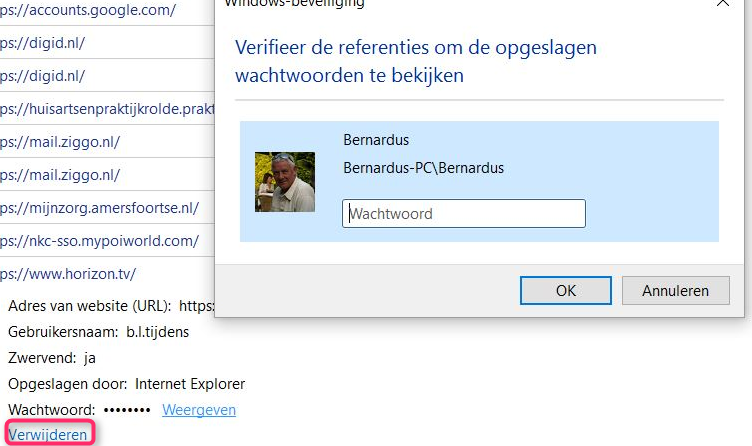Screen dimensions: 752x446
Task: Click the Gebruikersnaam value b.l.tijdens
Action: [x=157, y=331]
